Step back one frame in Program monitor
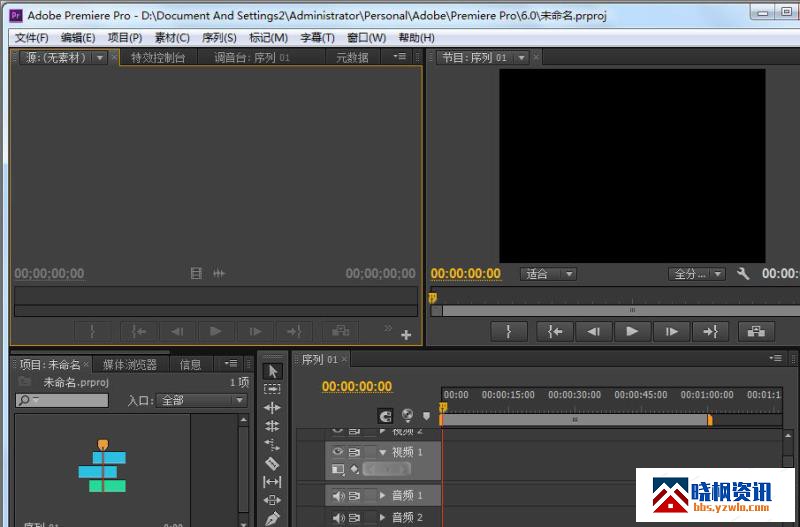 [593, 332]
